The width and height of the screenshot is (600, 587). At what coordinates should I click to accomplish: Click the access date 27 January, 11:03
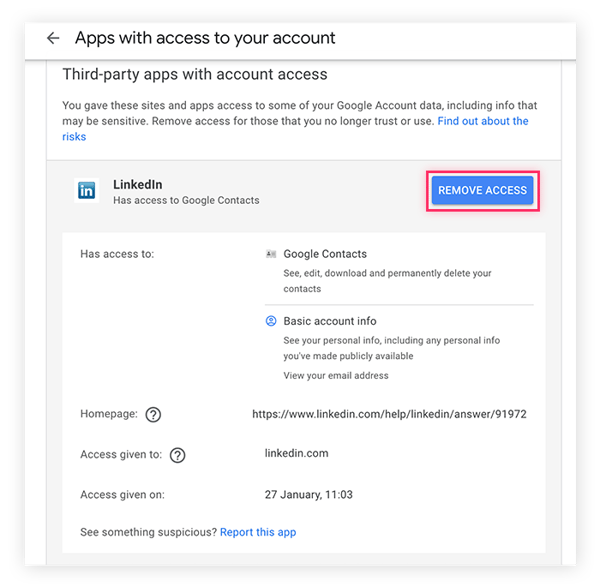click(308, 494)
